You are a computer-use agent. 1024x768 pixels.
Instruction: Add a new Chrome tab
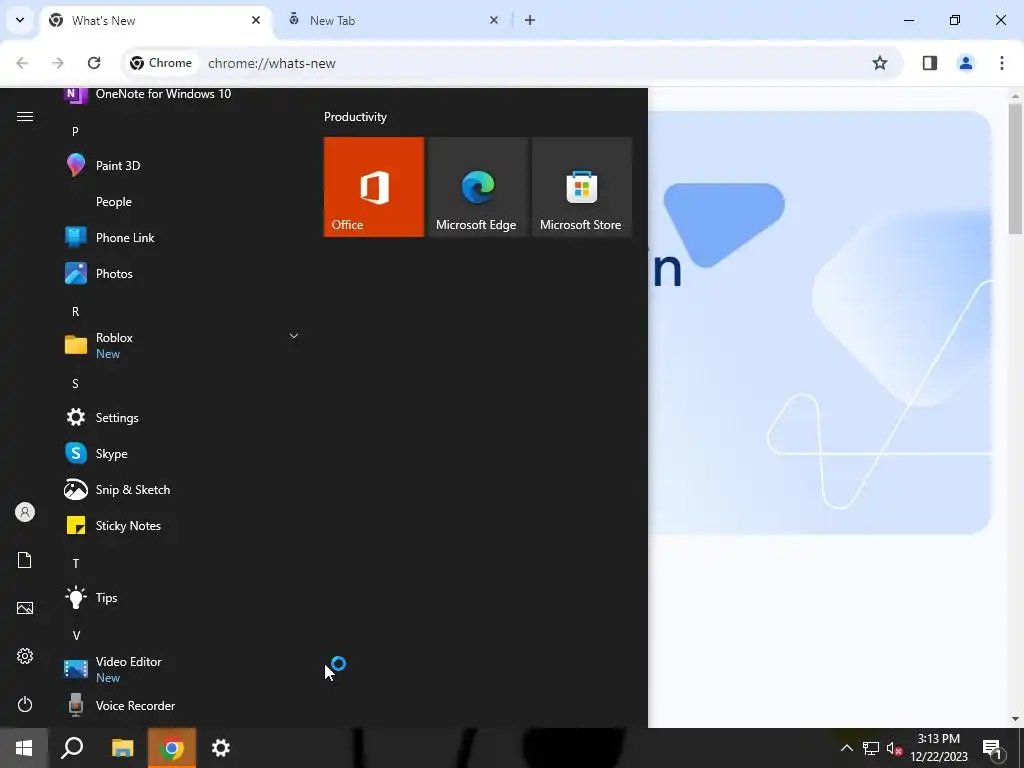pyautogui.click(x=530, y=20)
